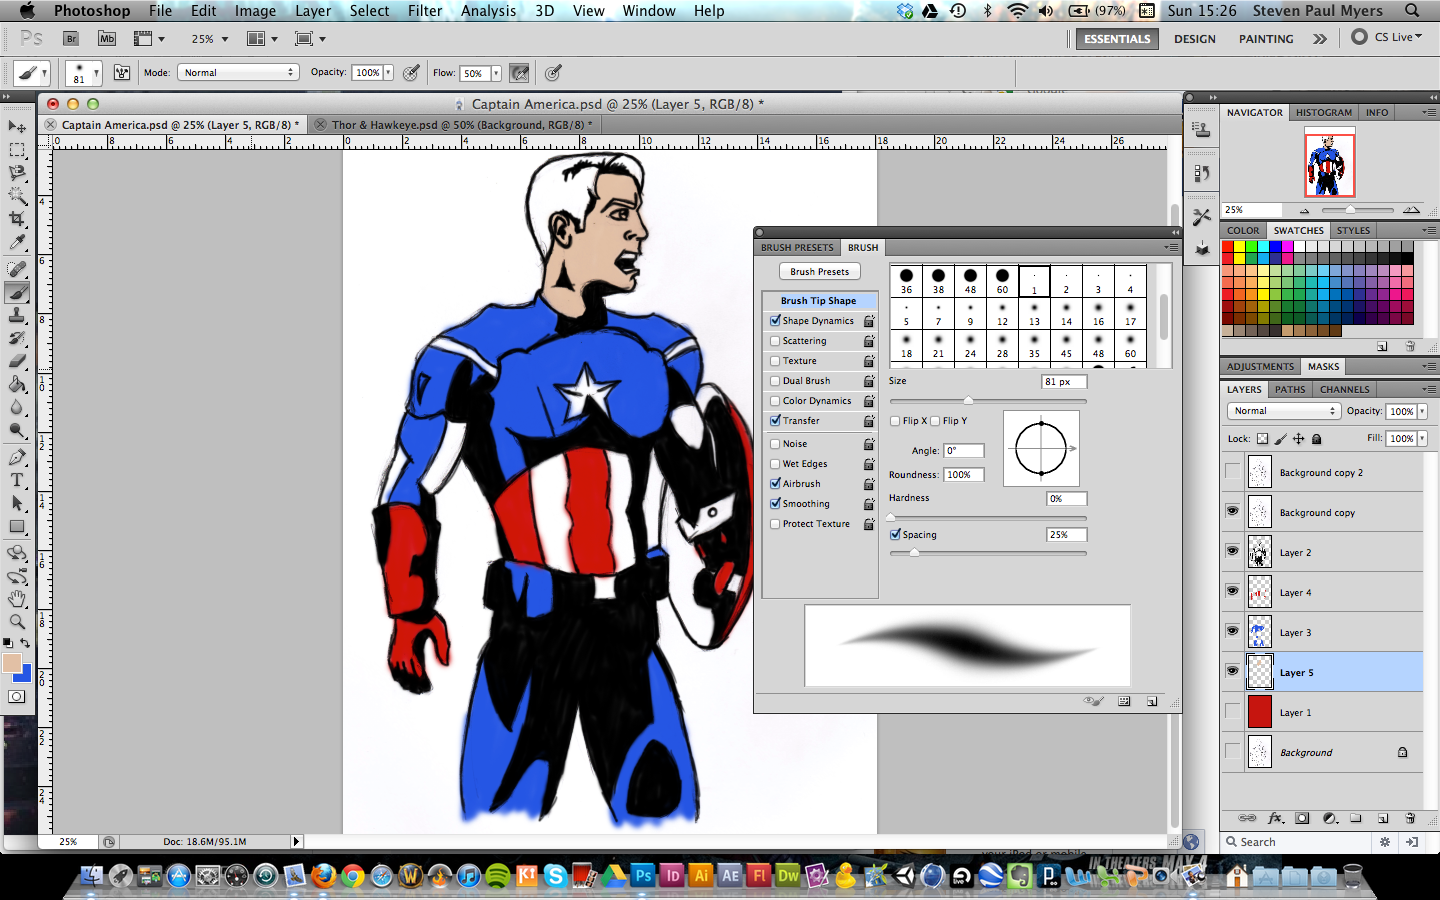1440x900 pixels.
Task: Select the Rectangular Marquee tool
Action: pyautogui.click(x=17, y=150)
